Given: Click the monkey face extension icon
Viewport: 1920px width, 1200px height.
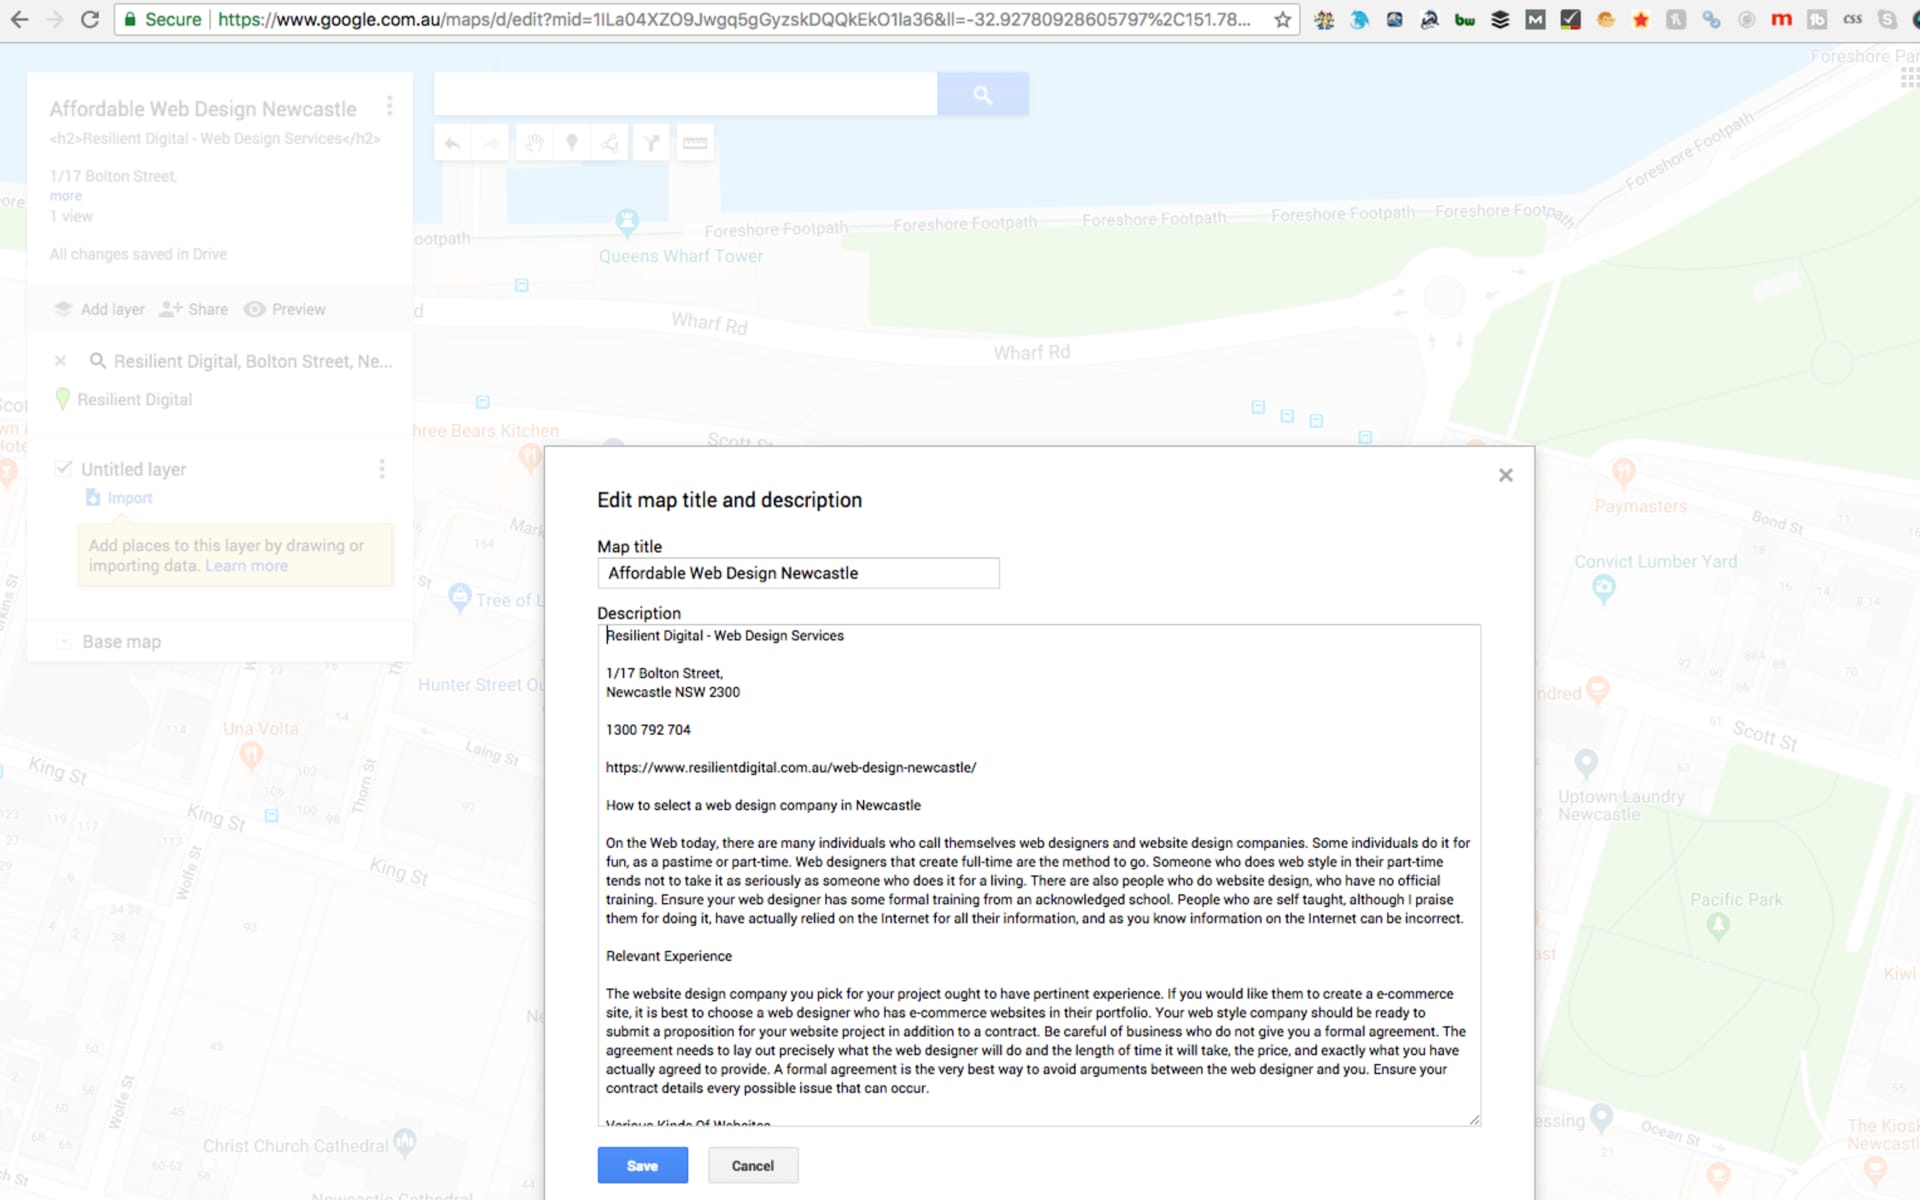Looking at the screenshot, I should pos(1605,19).
